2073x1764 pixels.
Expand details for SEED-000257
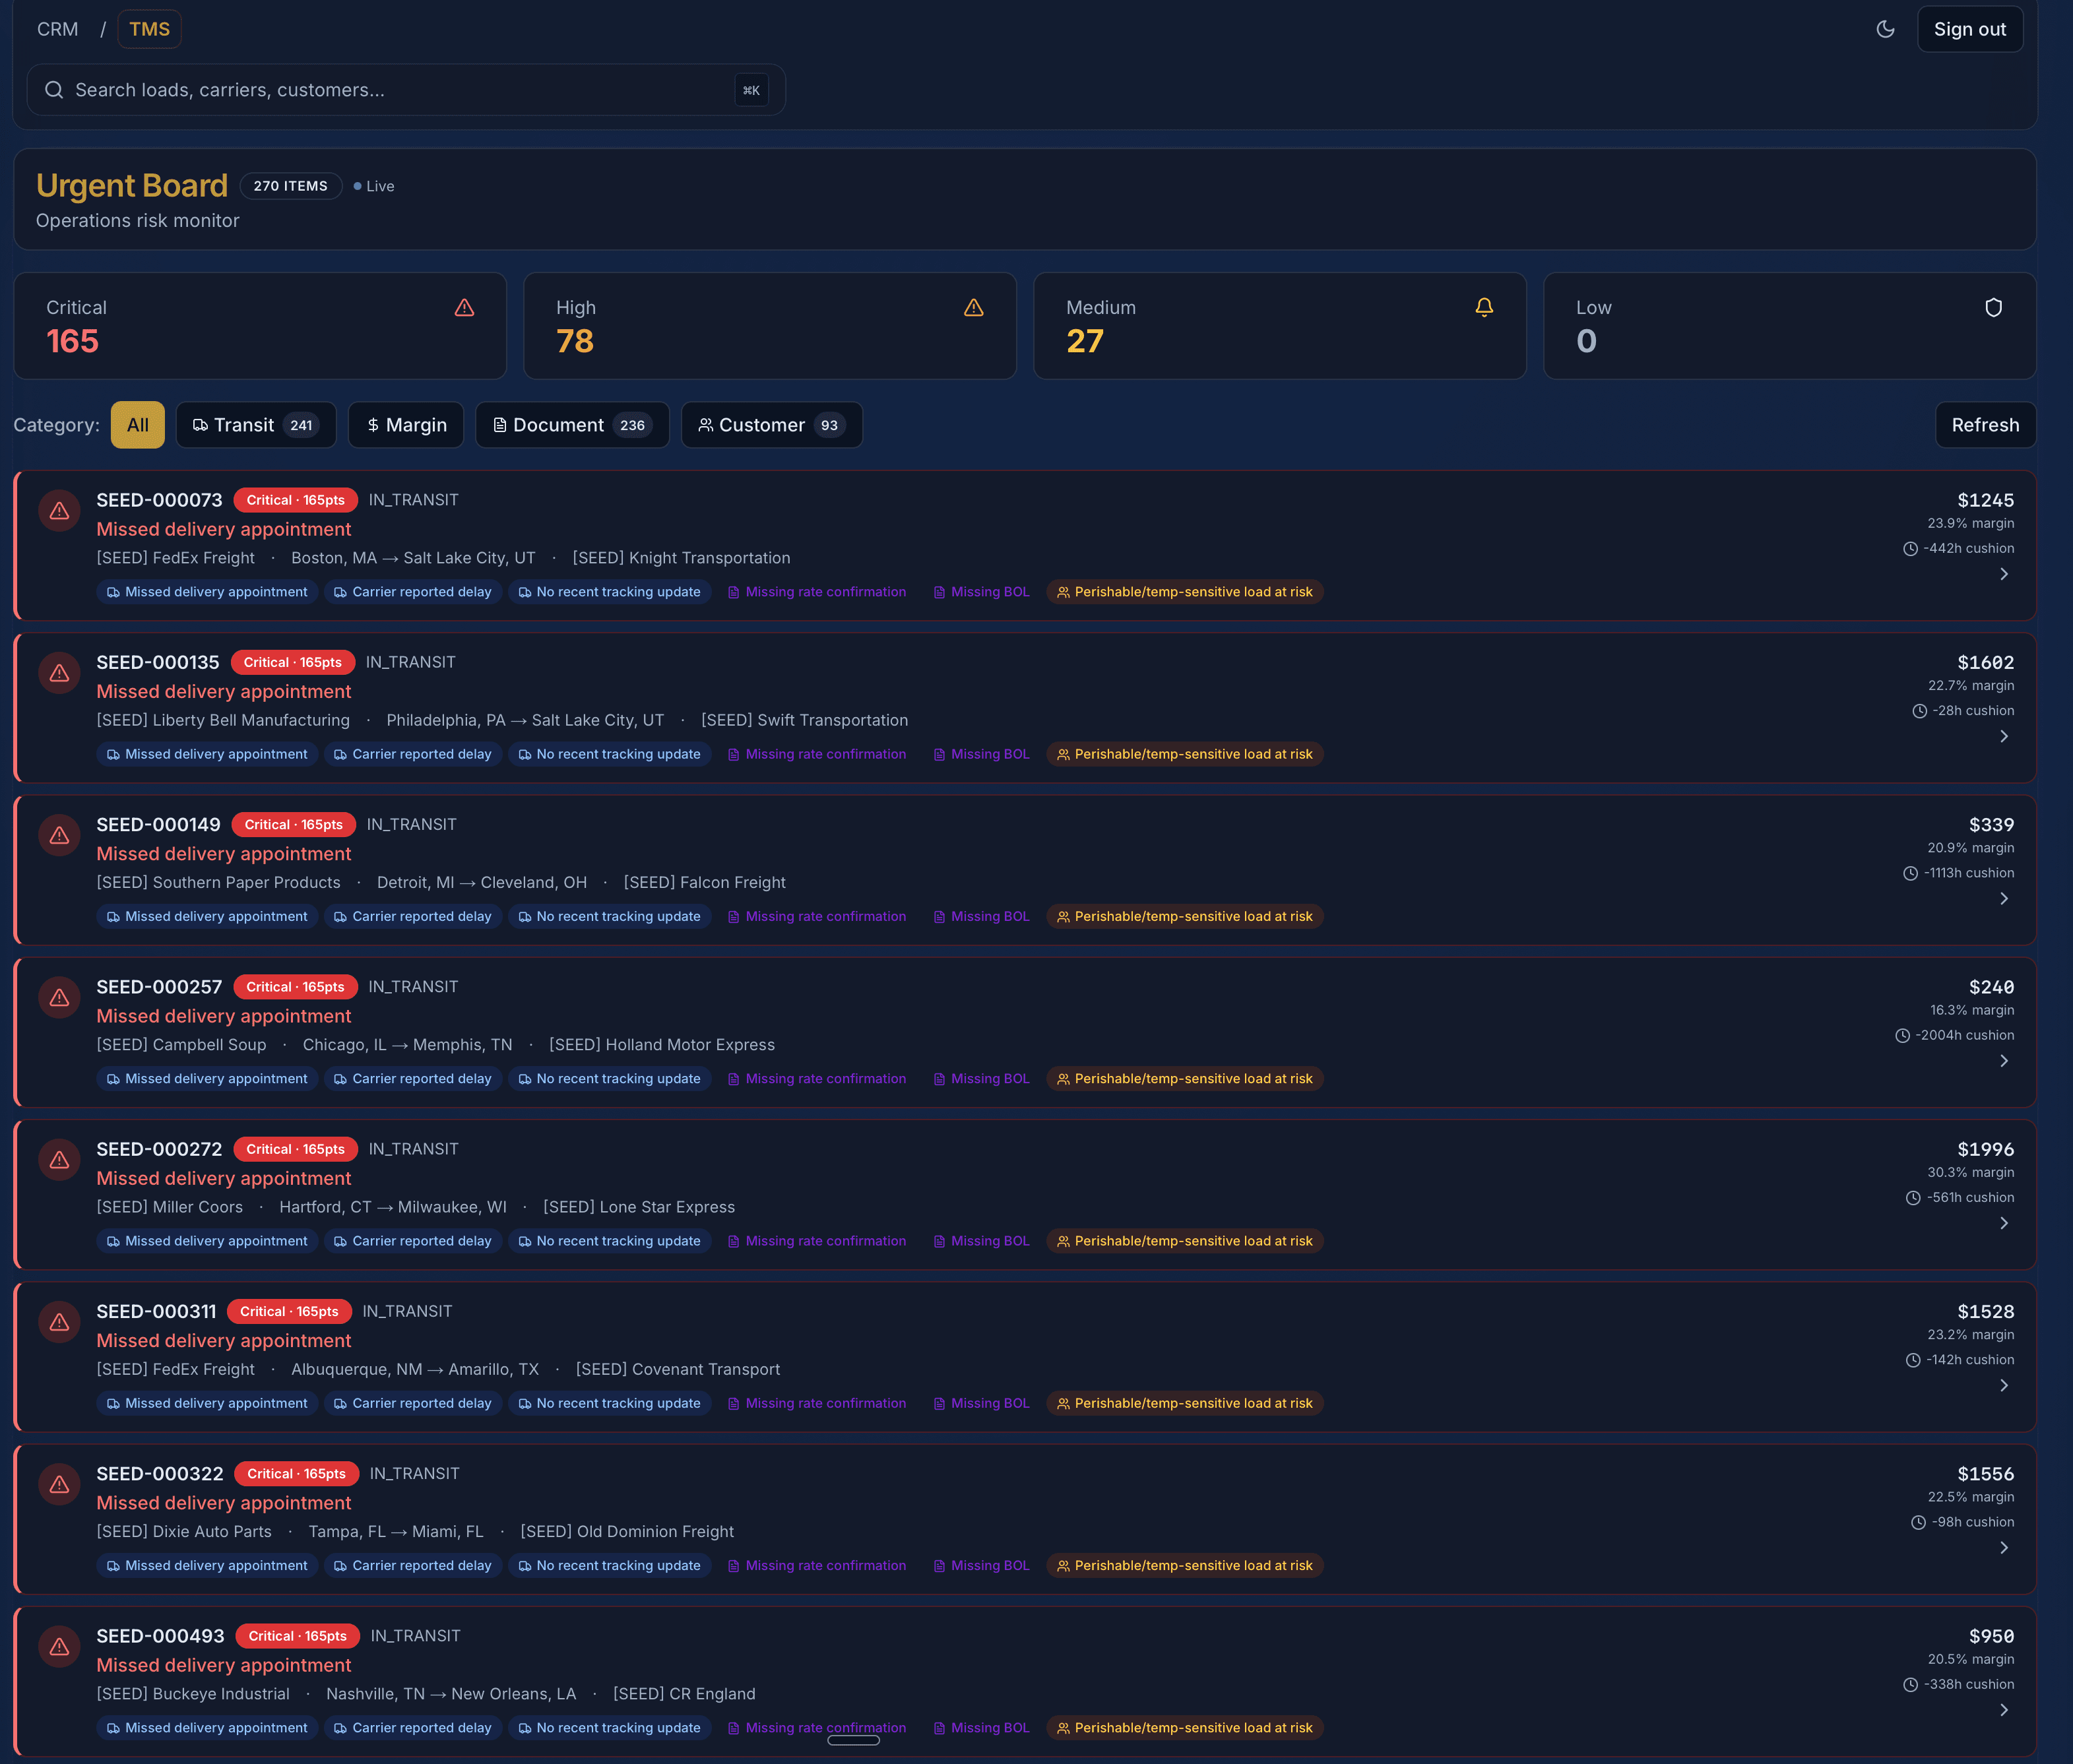2004,1061
